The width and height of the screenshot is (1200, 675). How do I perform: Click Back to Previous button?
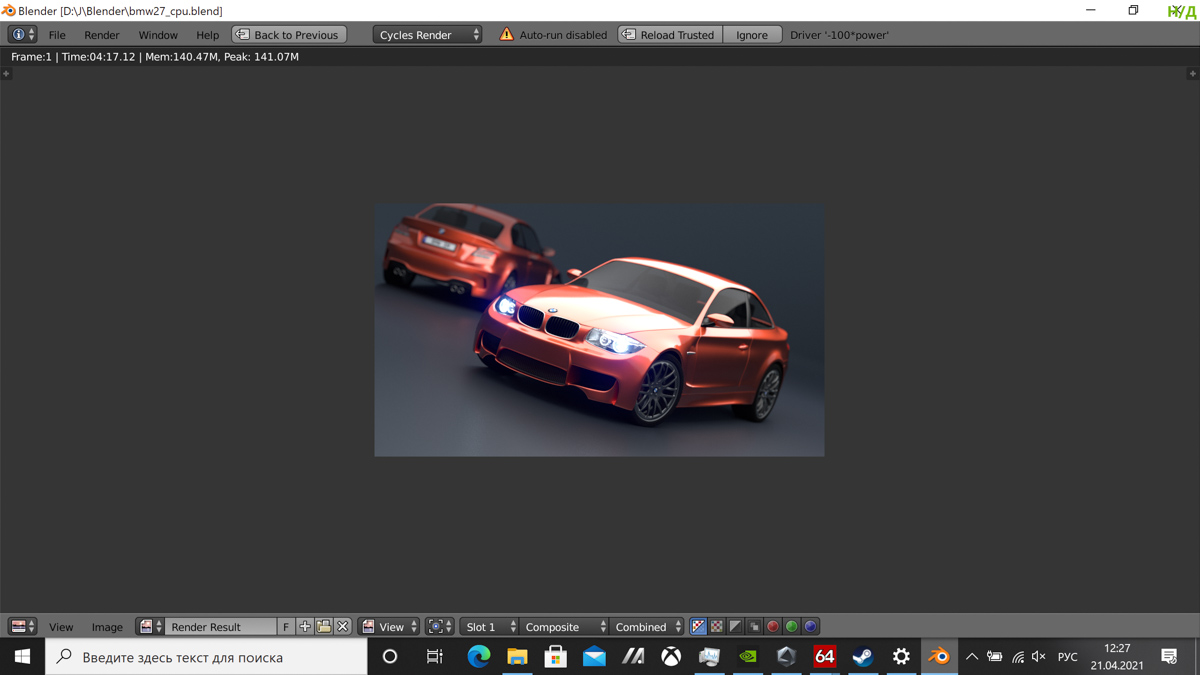pos(289,34)
